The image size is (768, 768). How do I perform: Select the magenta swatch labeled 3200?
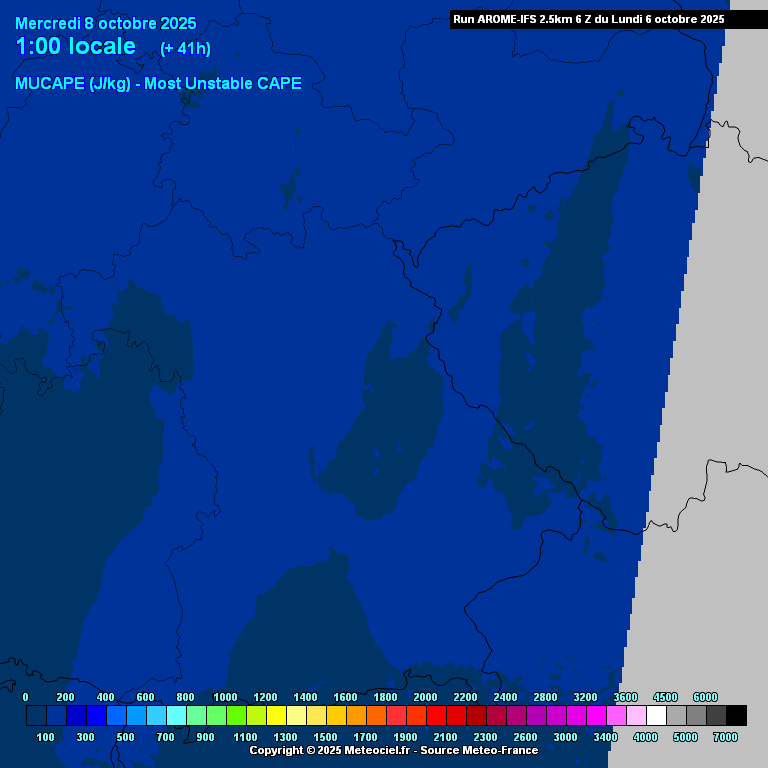(x=596, y=715)
